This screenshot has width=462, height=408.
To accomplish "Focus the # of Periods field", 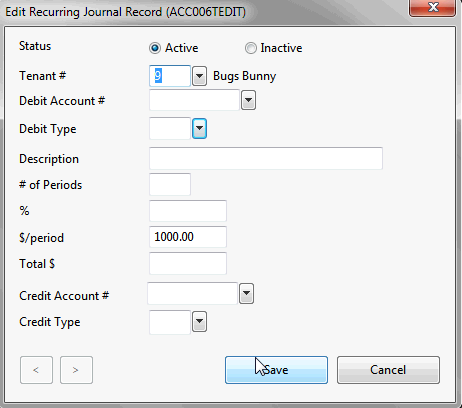I will [x=170, y=184].
